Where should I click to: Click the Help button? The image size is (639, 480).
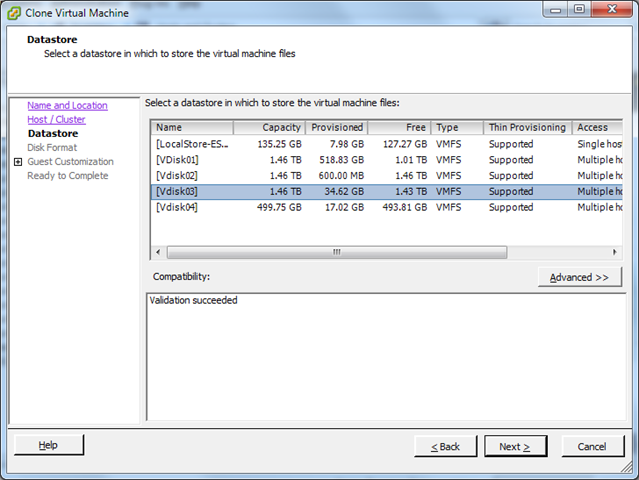[49, 445]
